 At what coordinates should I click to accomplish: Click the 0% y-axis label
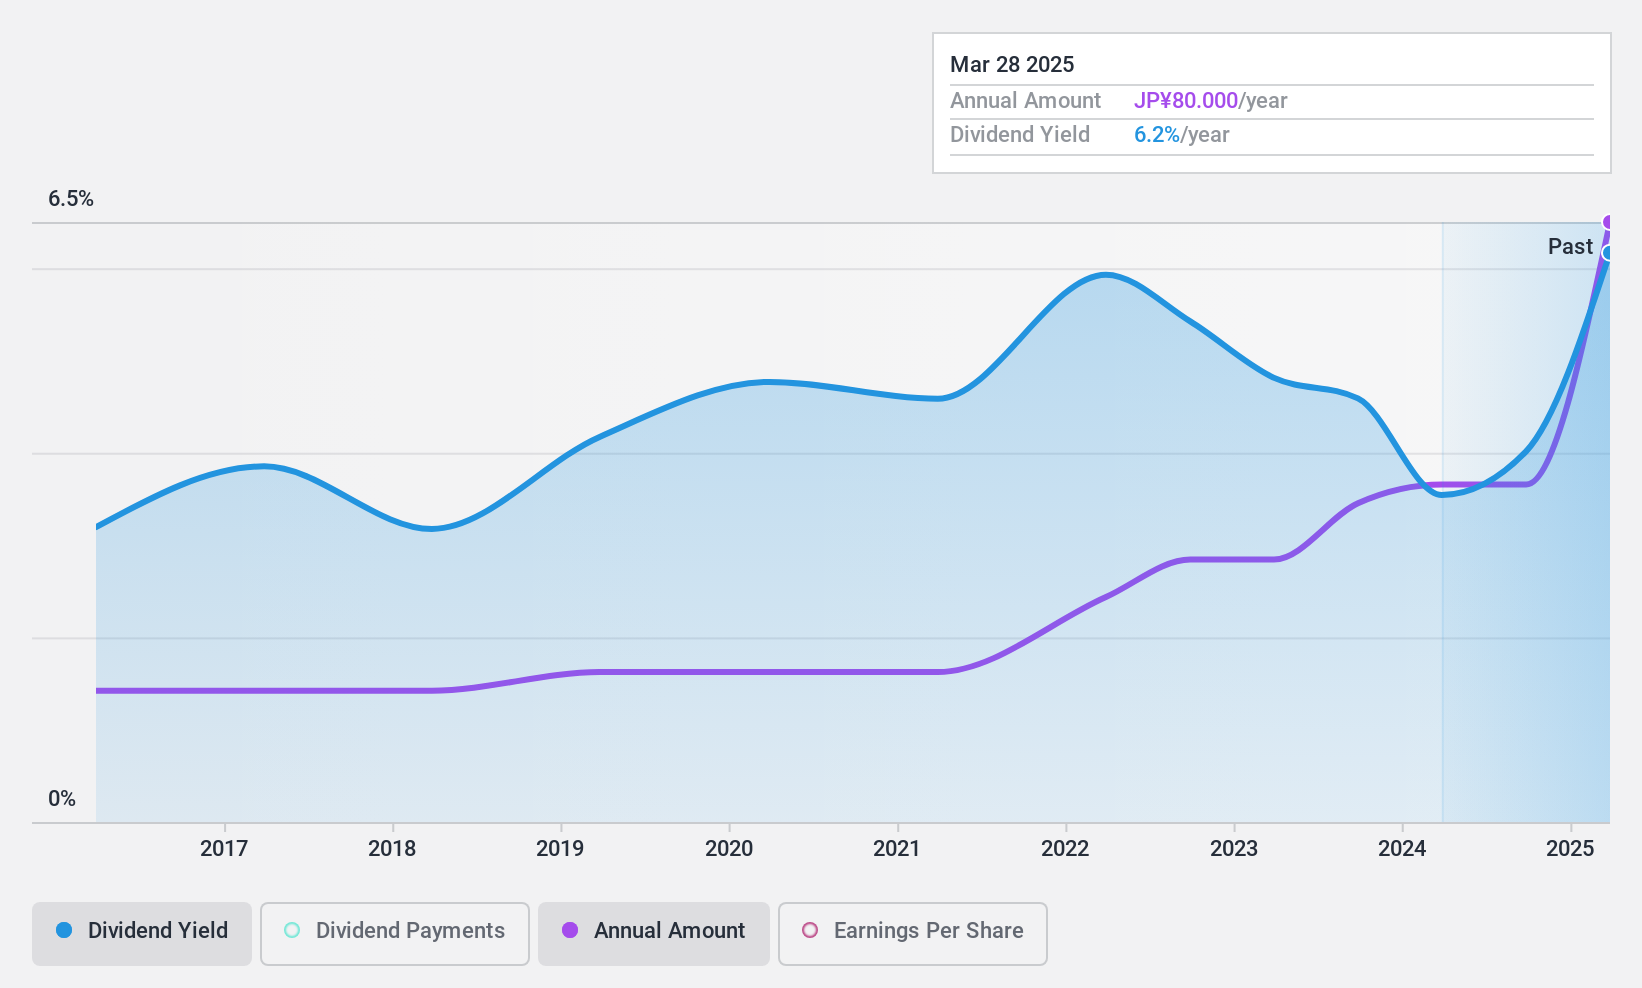(62, 799)
